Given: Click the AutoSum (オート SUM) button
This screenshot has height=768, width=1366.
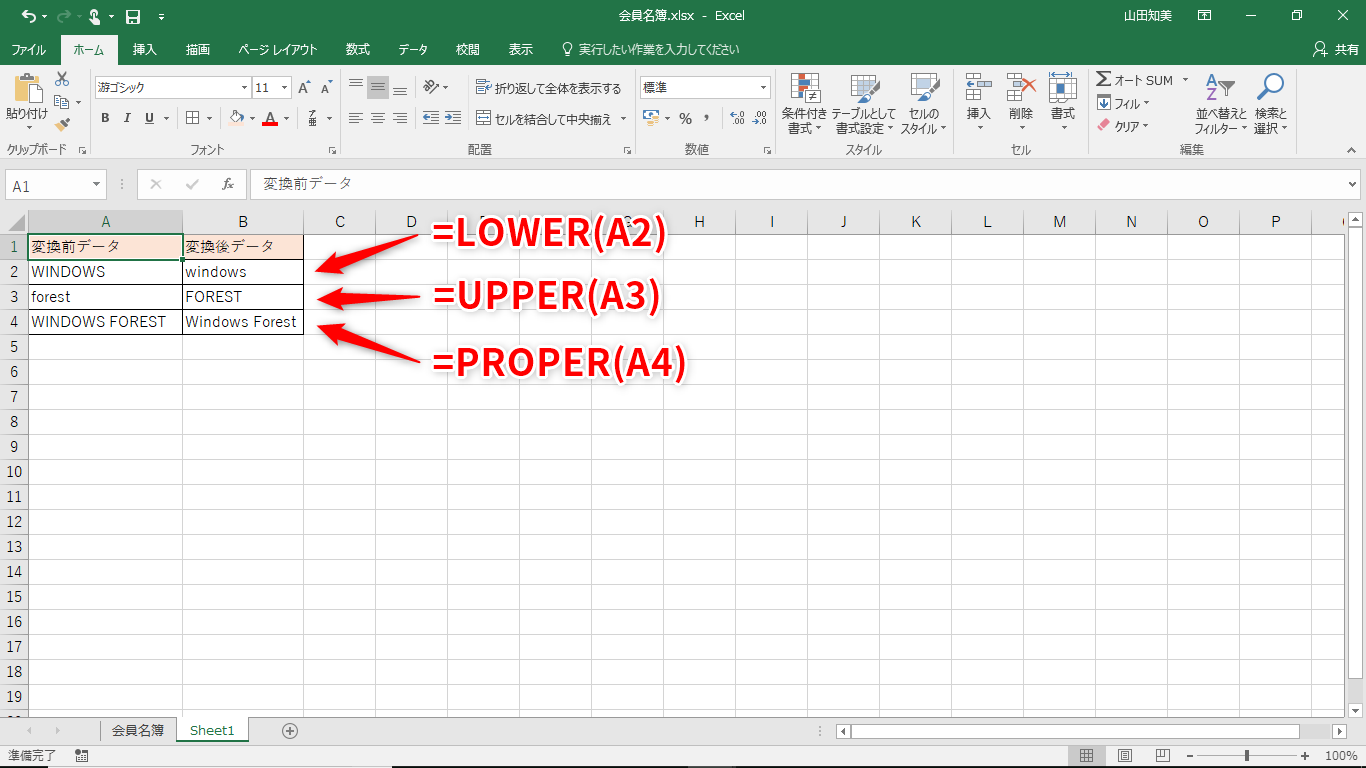Looking at the screenshot, I should click(x=1135, y=80).
